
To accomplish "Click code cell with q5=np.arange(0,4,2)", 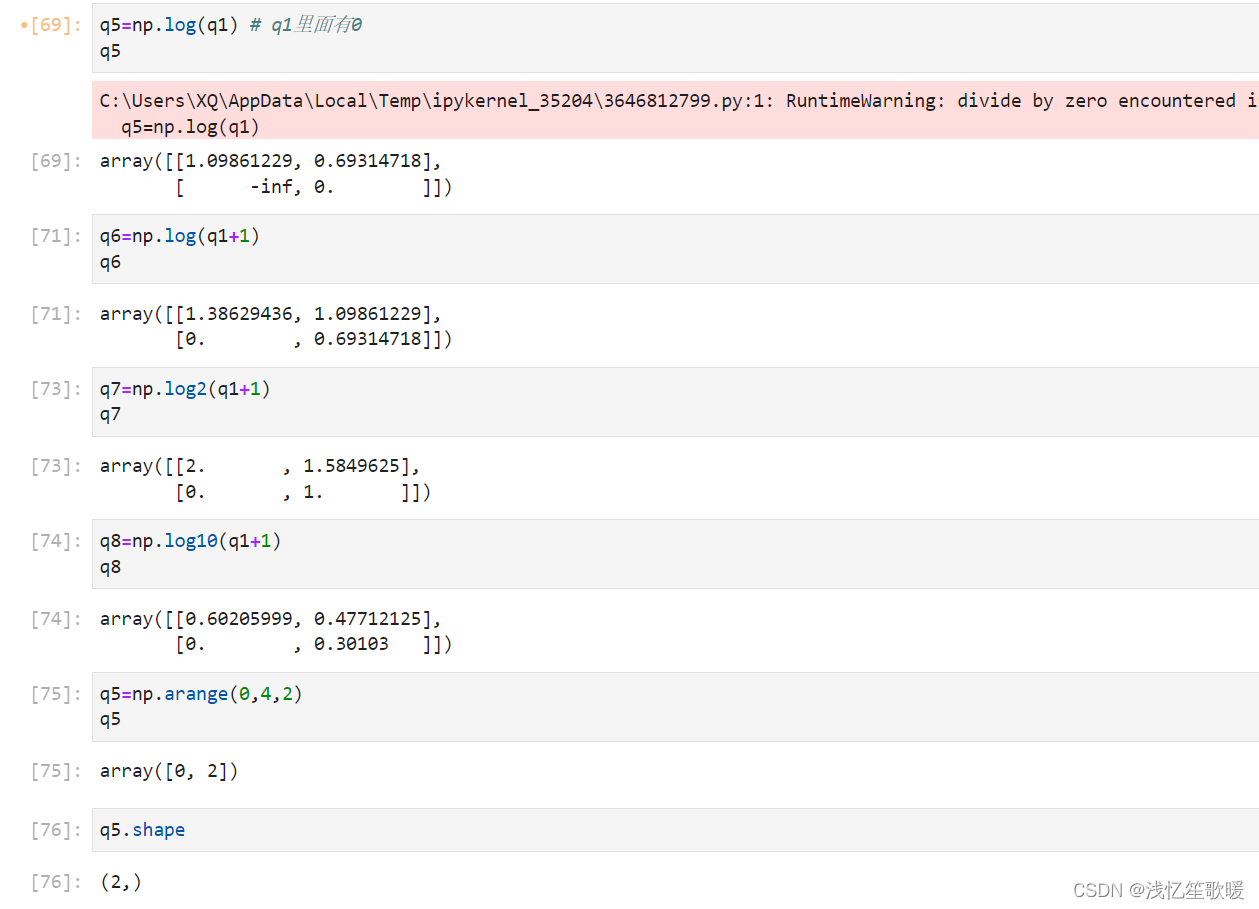I will click(x=675, y=707).
